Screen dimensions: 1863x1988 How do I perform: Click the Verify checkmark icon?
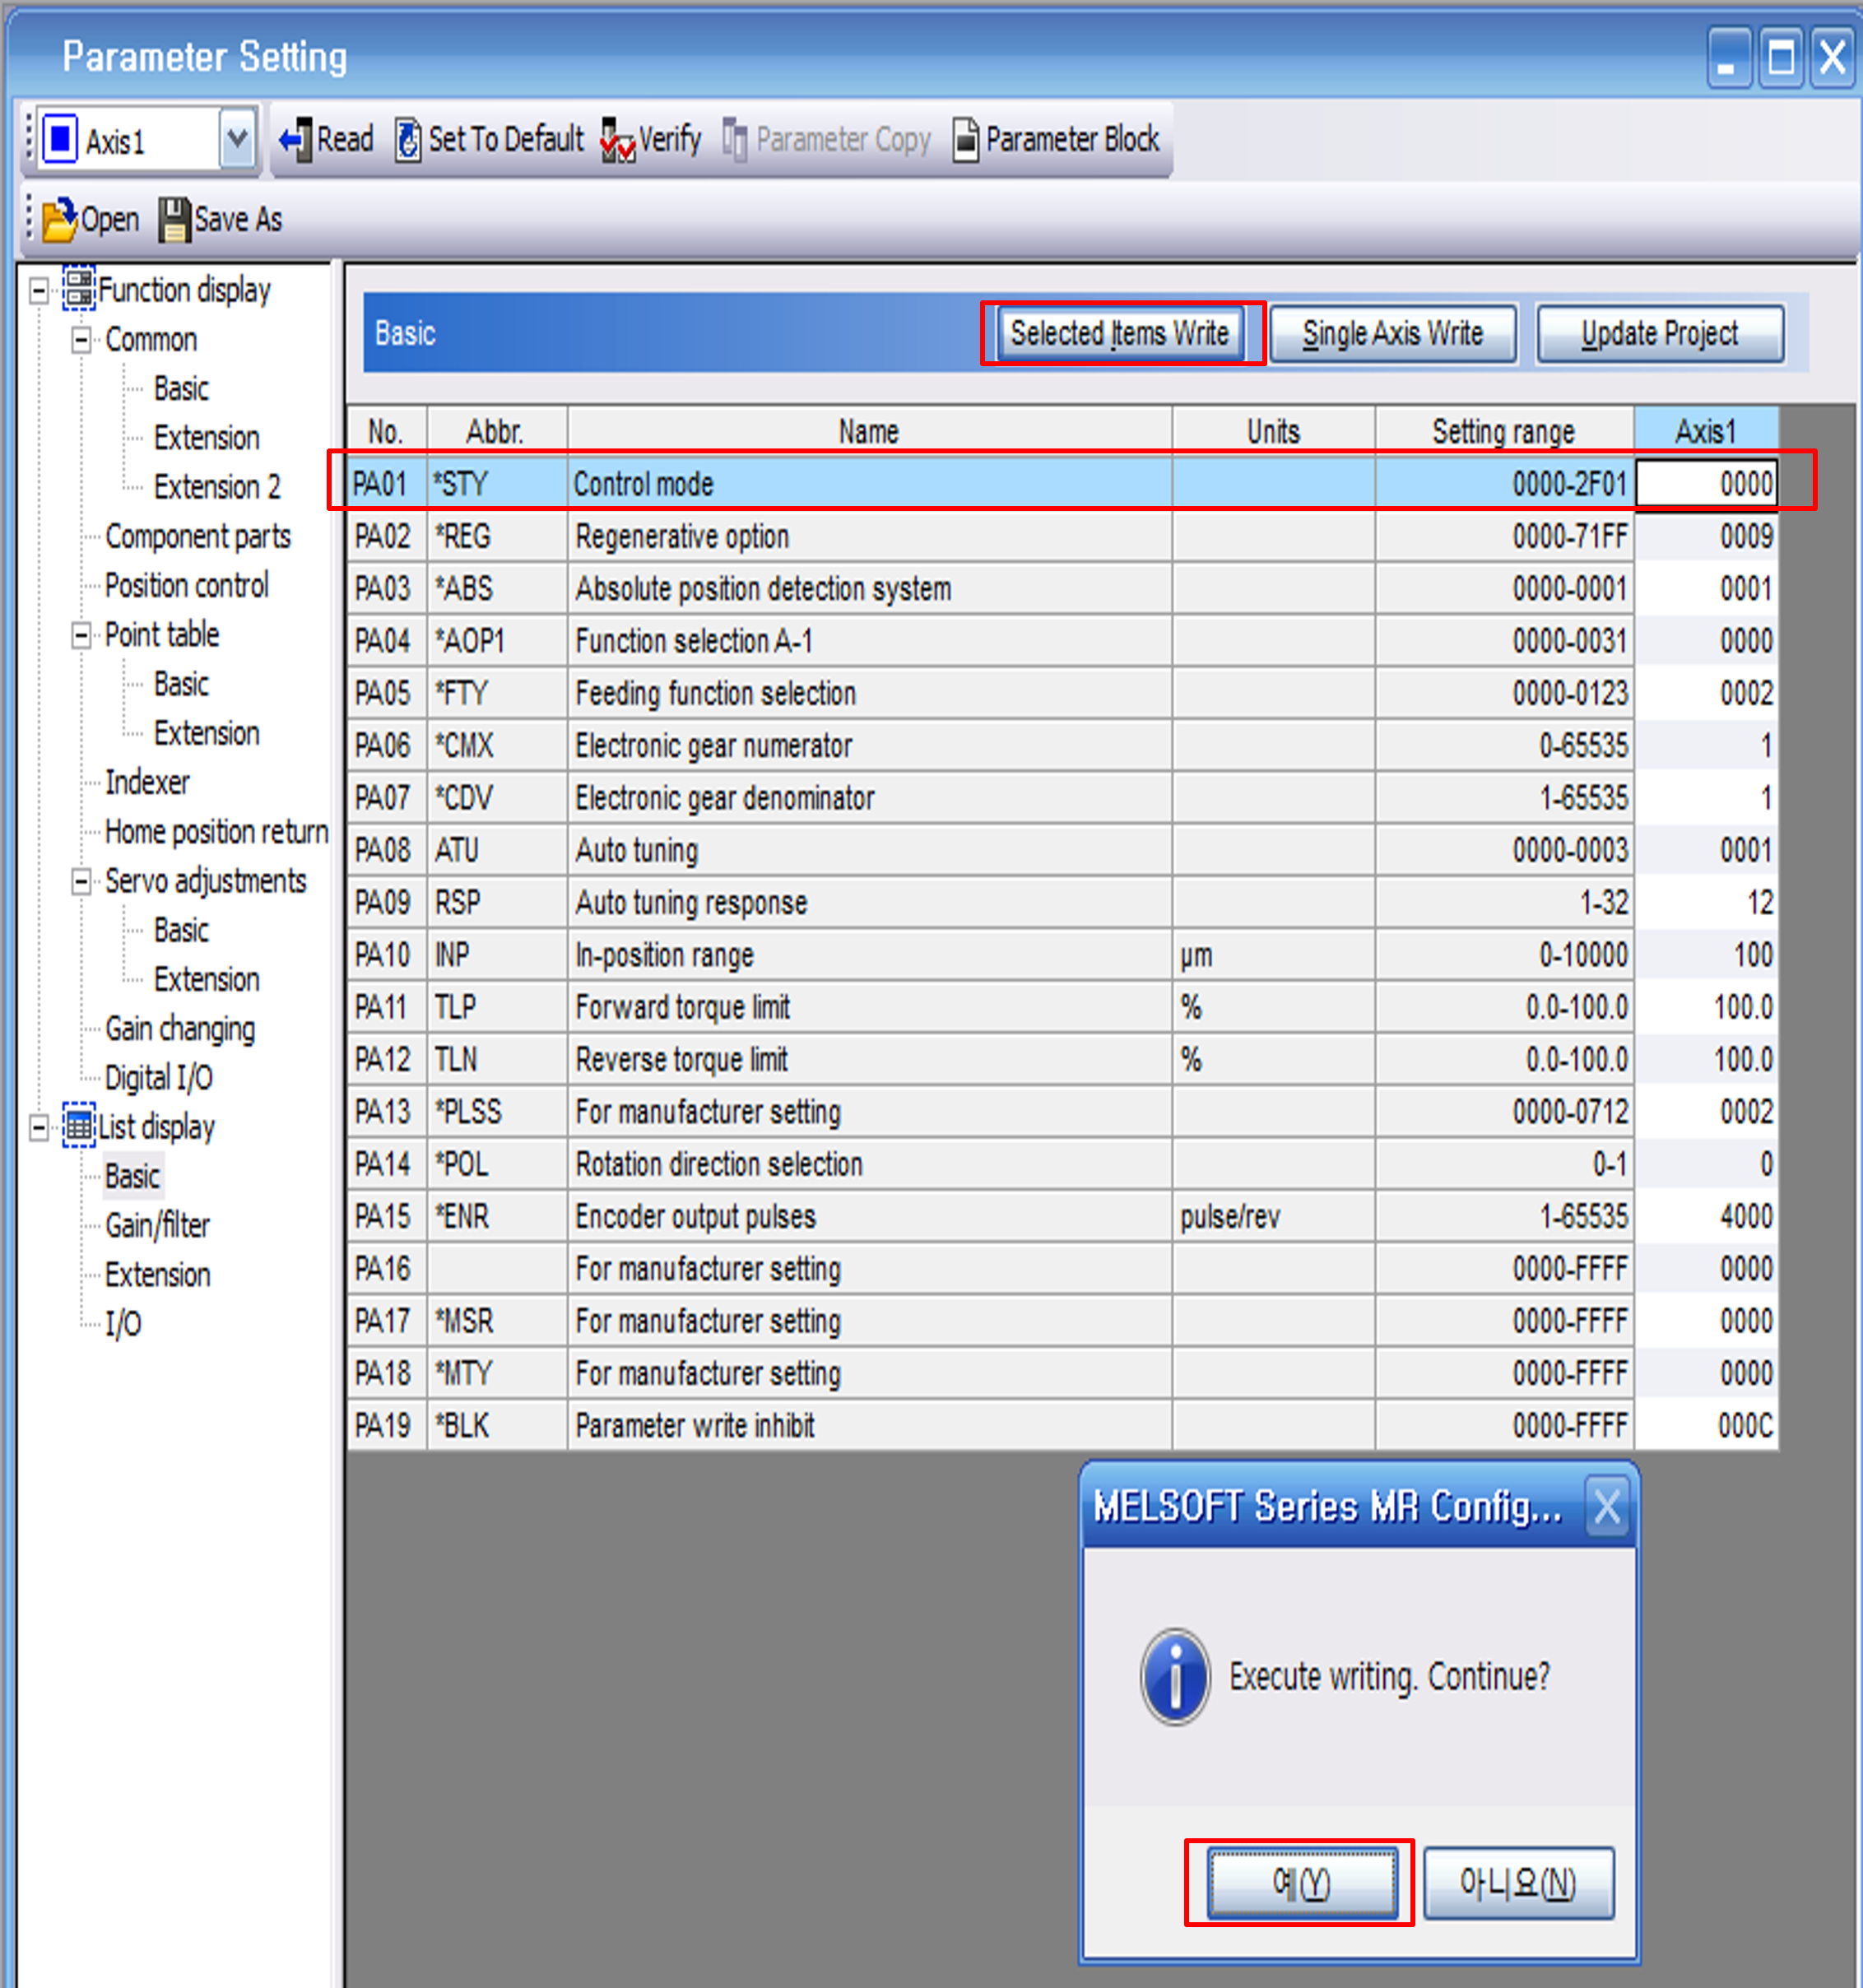617,140
